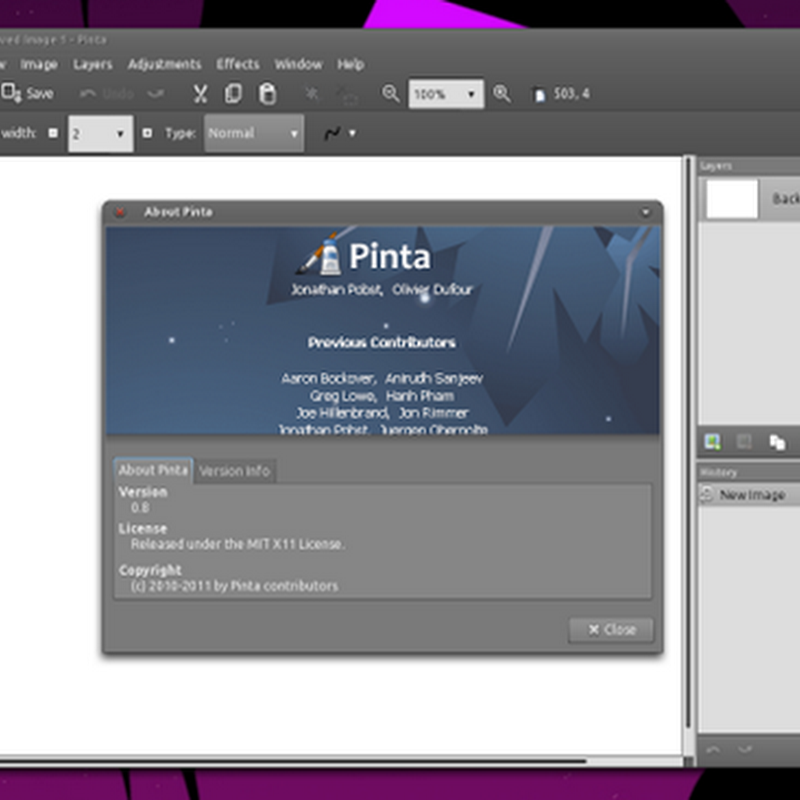
Task: Open the line style dropdown arrow
Action: coord(352,134)
